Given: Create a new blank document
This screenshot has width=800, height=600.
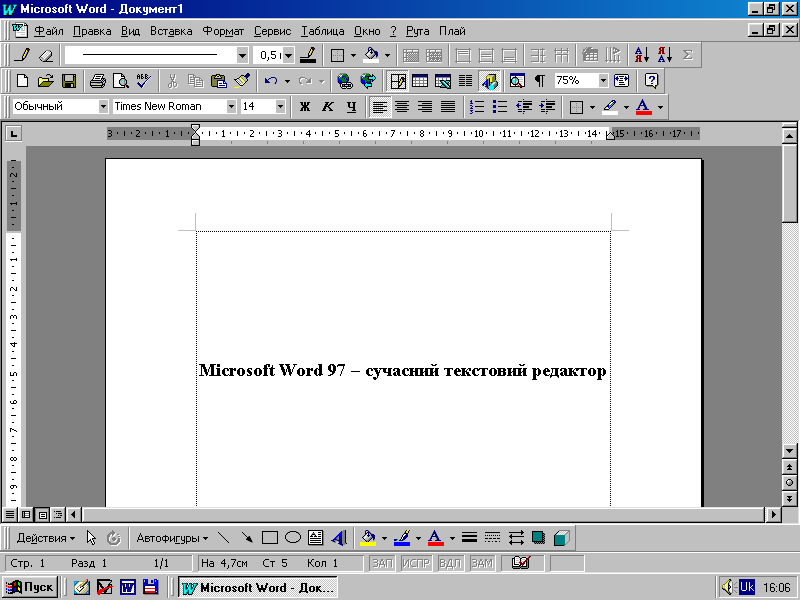Looking at the screenshot, I should click(22, 81).
